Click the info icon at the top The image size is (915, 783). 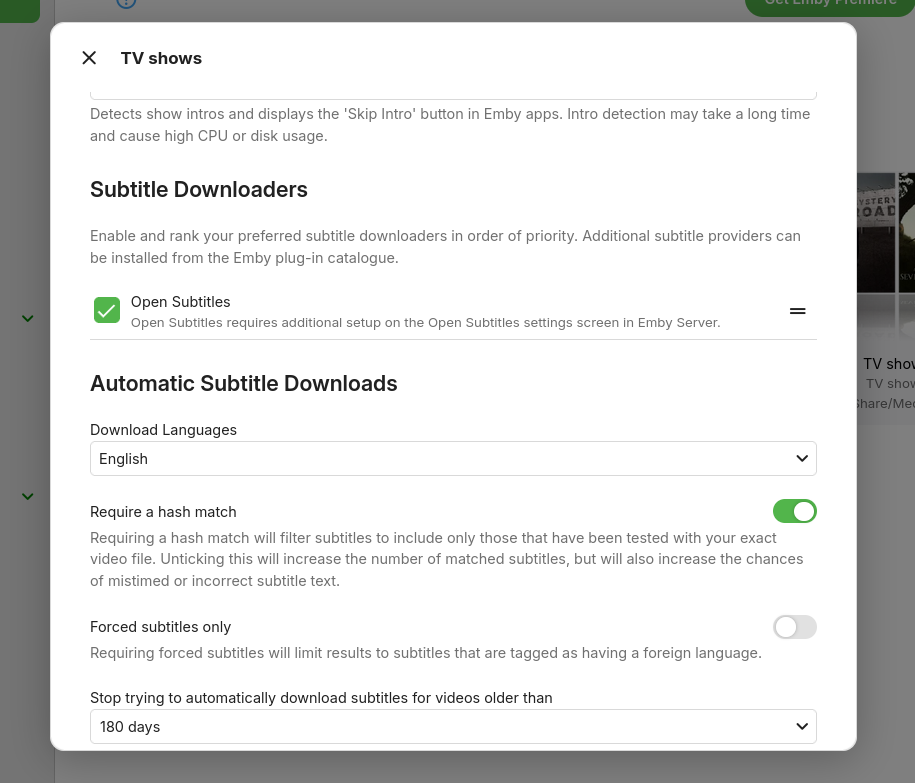126,3
